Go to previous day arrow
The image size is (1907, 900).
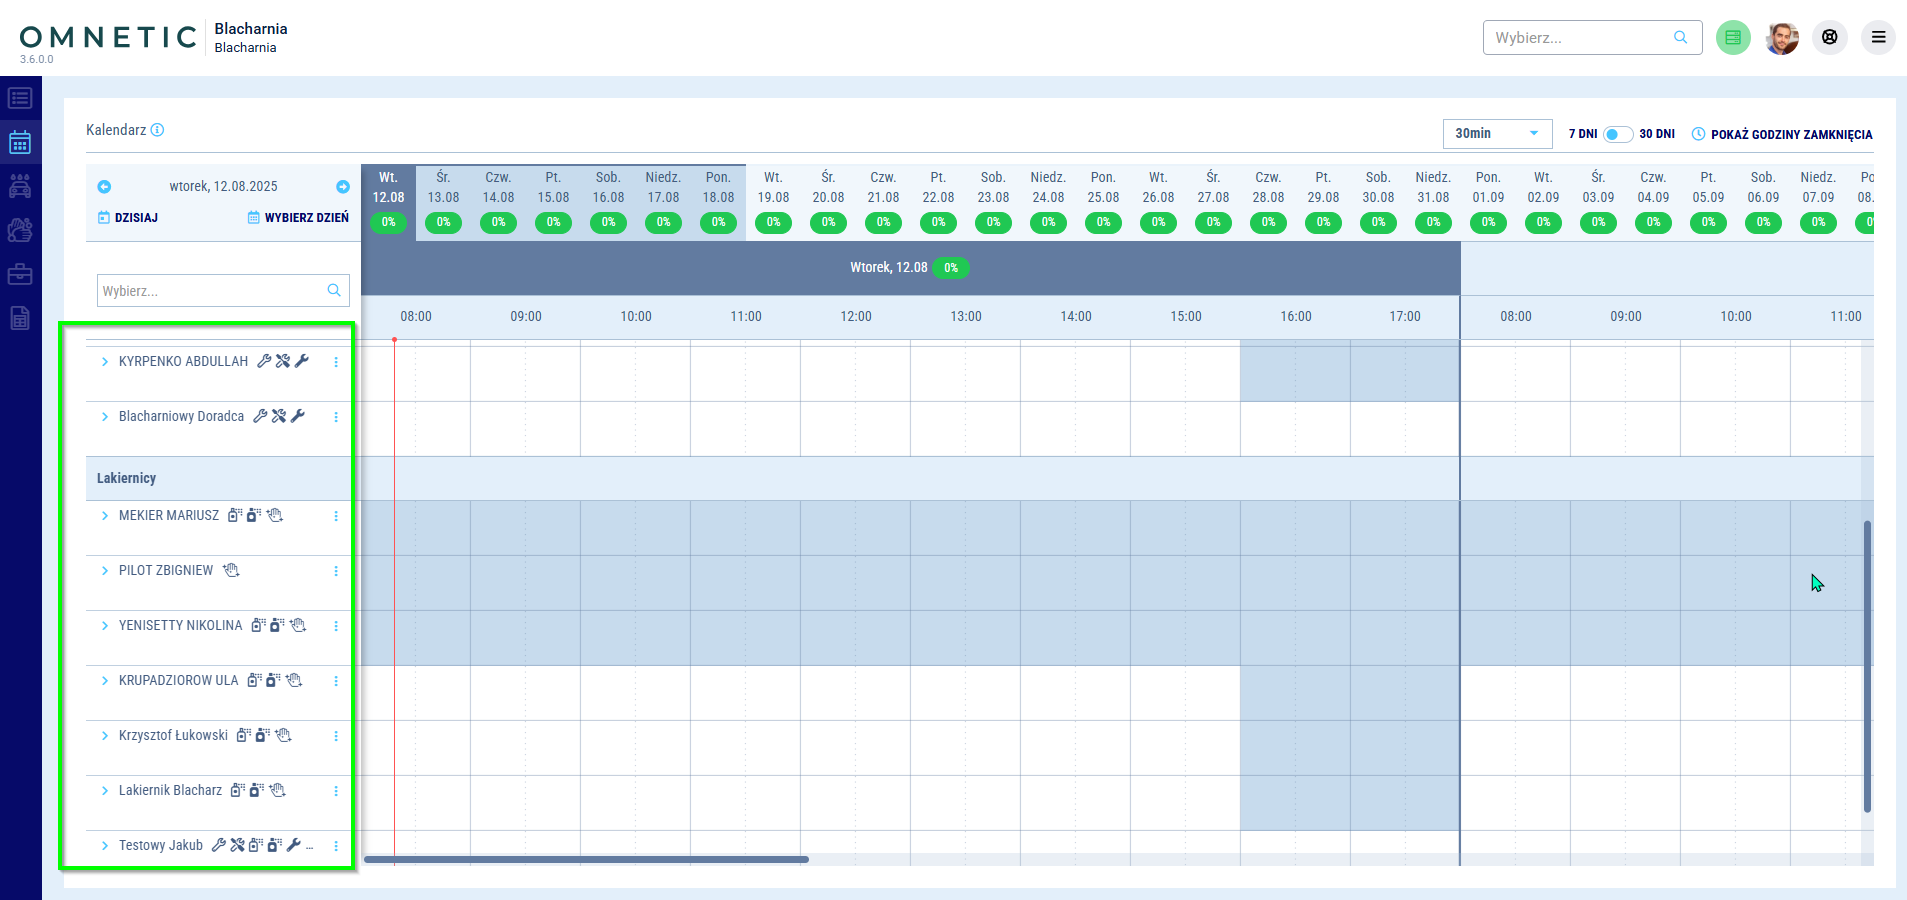tap(104, 187)
